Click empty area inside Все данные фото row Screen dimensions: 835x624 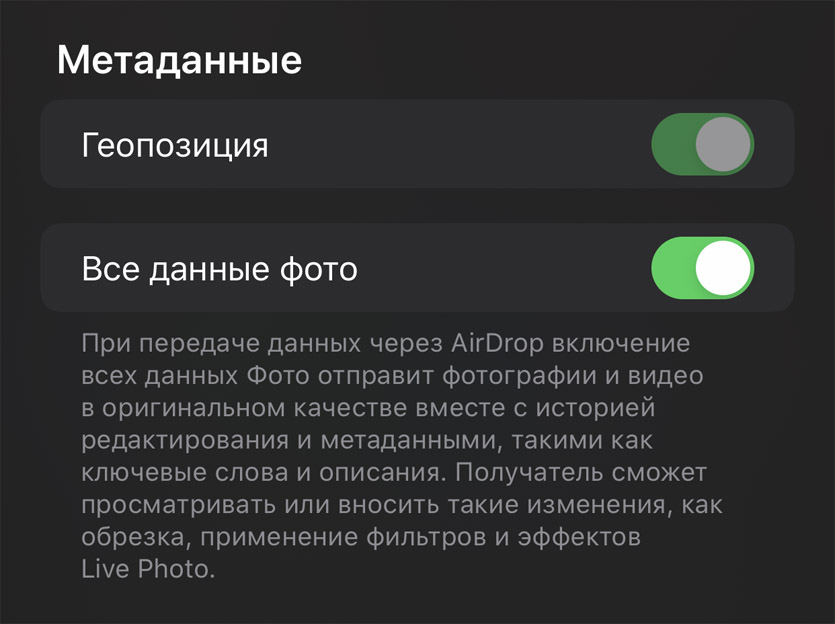pos(501,268)
